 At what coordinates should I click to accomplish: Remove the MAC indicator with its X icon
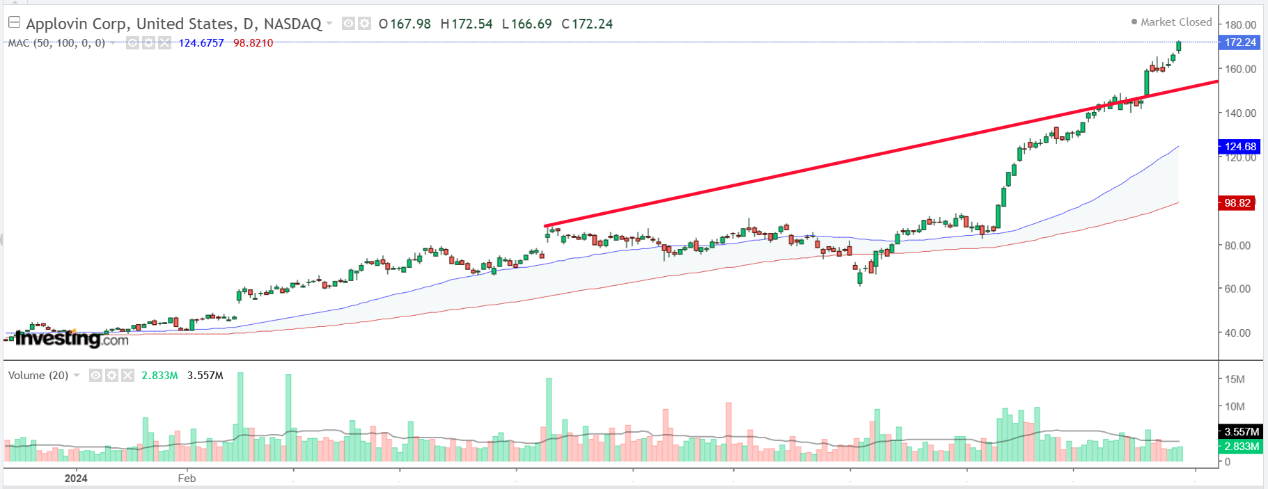point(164,42)
